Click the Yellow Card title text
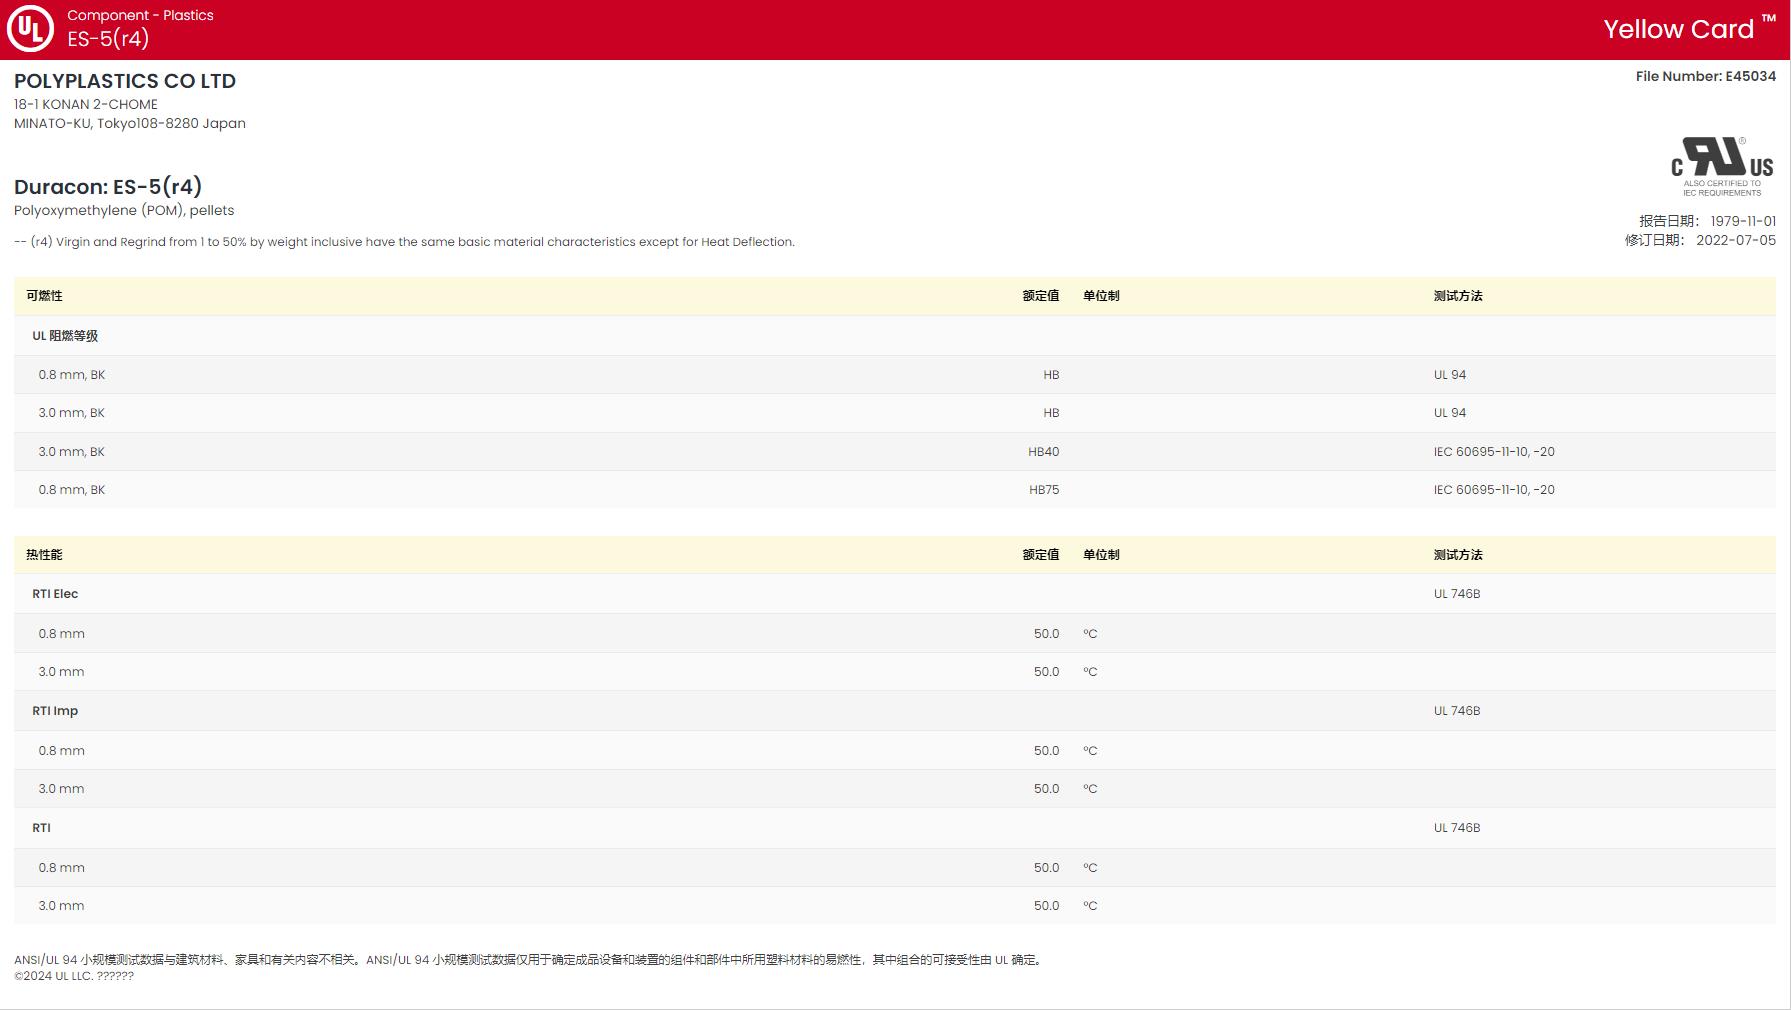Viewport: 1791px width, 1010px height. pyautogui.click(x=1679, y=29)
